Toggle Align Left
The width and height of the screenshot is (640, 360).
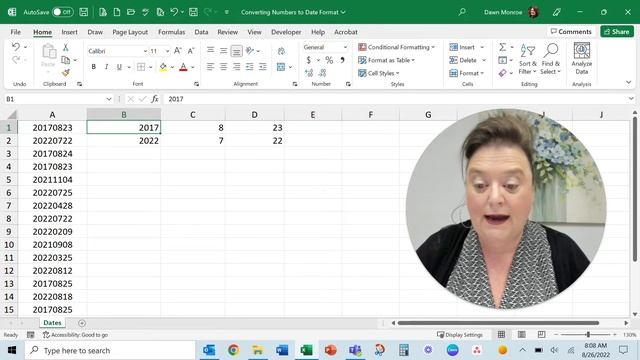[211, 67]
